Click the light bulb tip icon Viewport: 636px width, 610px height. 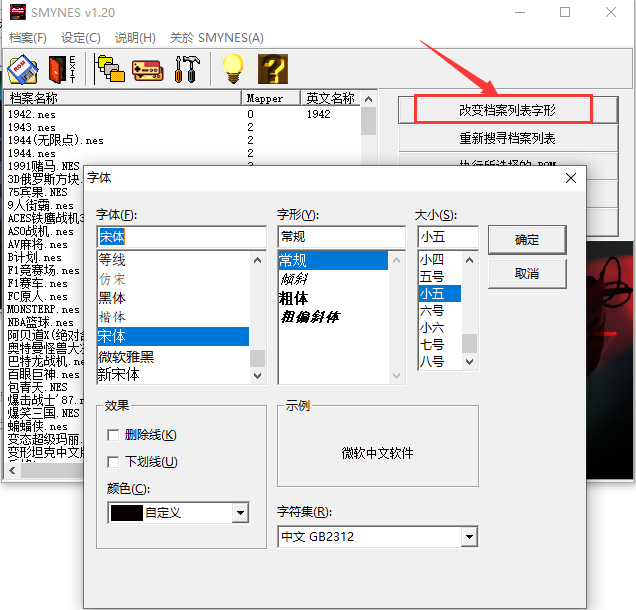point(233,68)
